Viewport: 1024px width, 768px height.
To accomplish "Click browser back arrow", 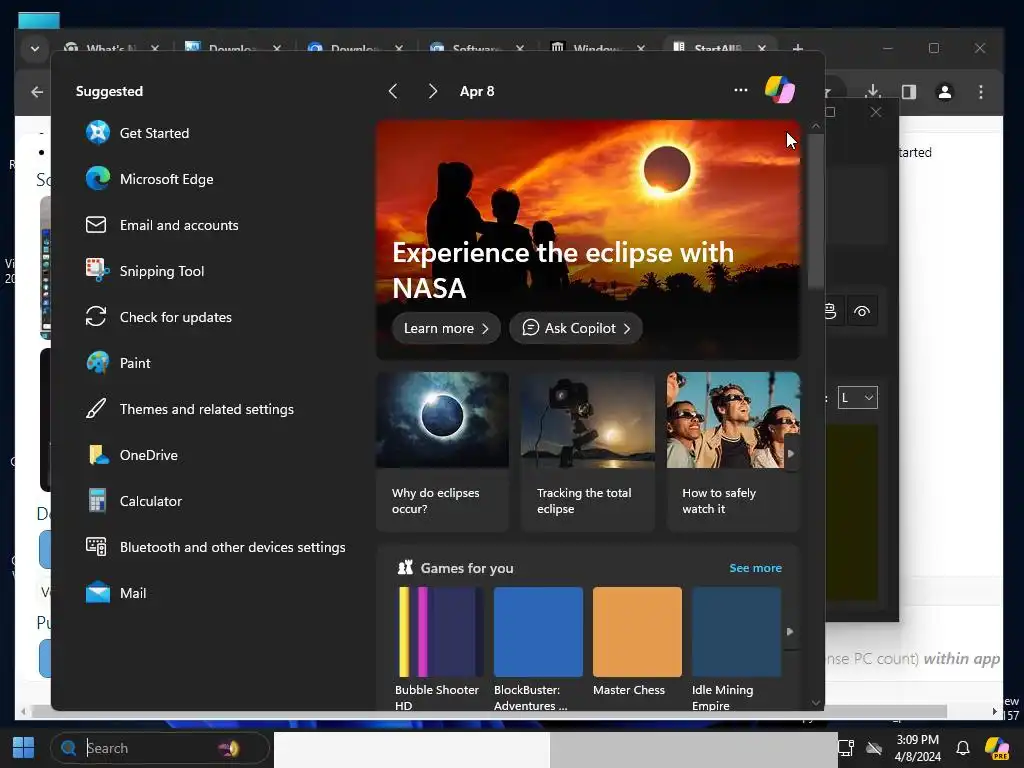I will (x=37, y=92).
